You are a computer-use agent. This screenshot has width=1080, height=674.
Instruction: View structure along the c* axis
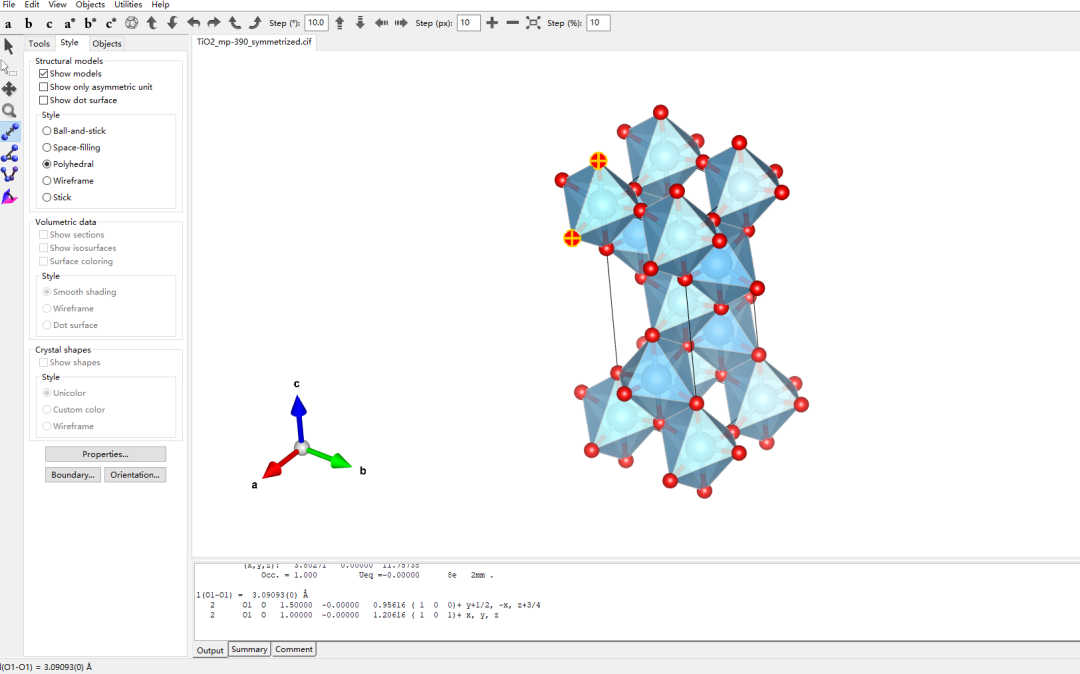click(111, 23)
